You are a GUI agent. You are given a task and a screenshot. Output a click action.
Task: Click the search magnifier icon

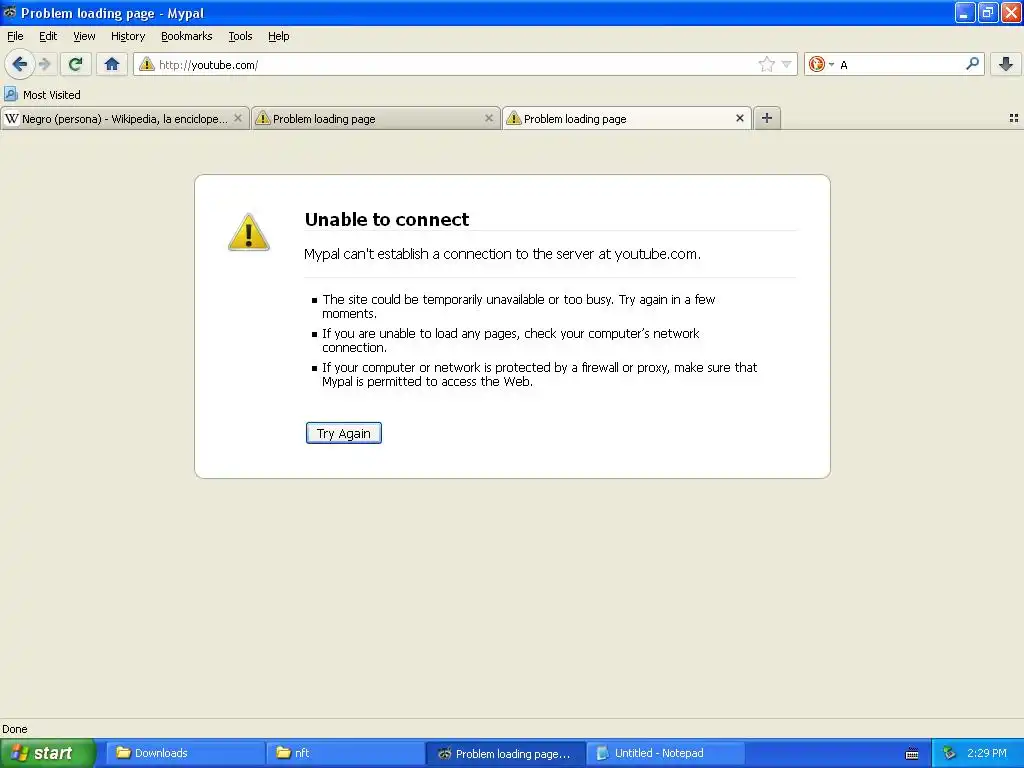pos(972,63)
